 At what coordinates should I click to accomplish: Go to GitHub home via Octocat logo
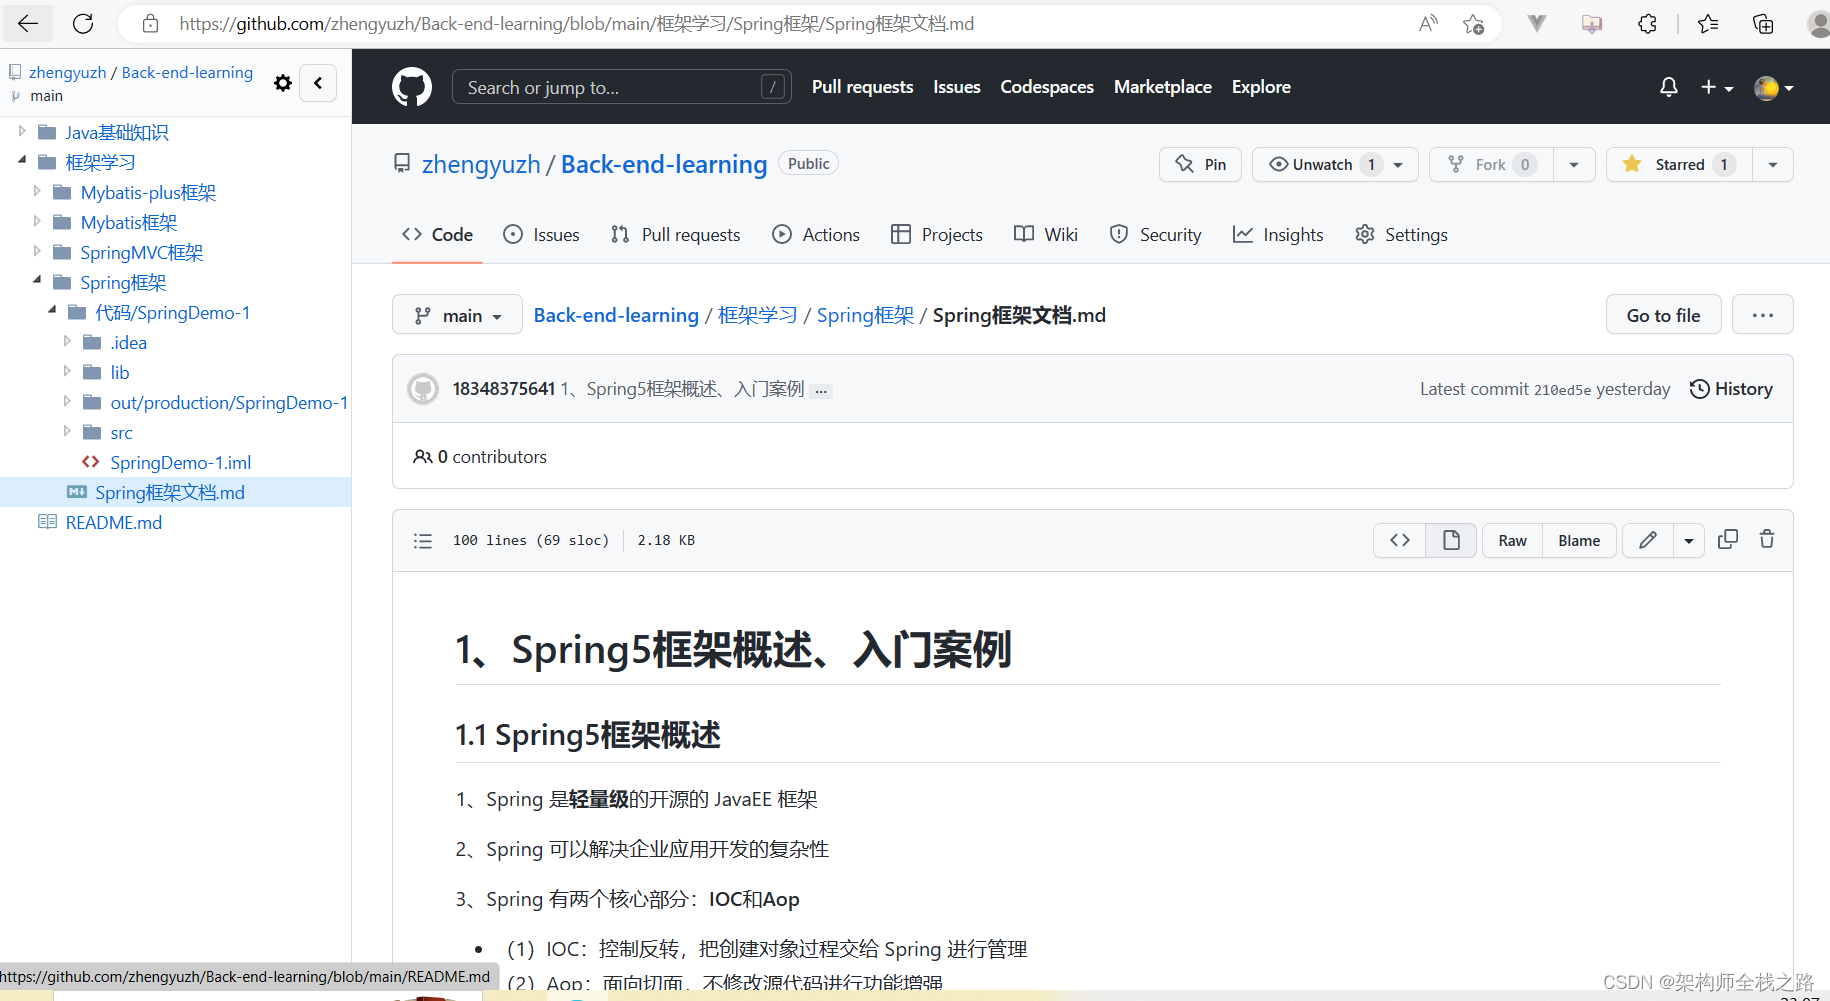(x=412, y=87)
